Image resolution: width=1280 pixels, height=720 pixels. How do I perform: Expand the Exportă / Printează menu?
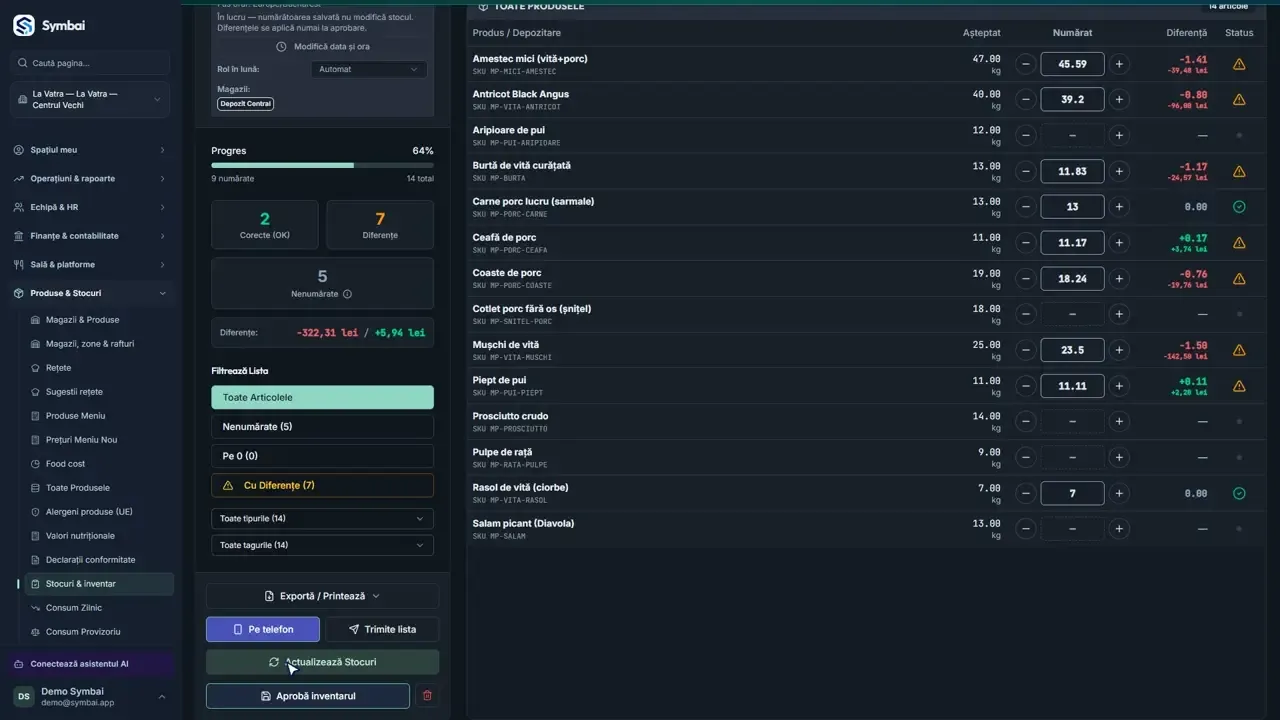click(322, 596)
